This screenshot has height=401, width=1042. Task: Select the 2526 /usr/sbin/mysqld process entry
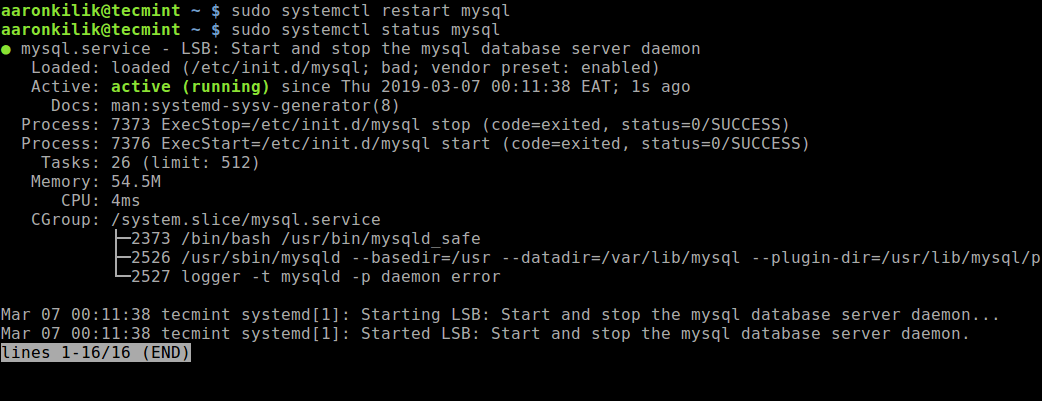tap(580, 258)
